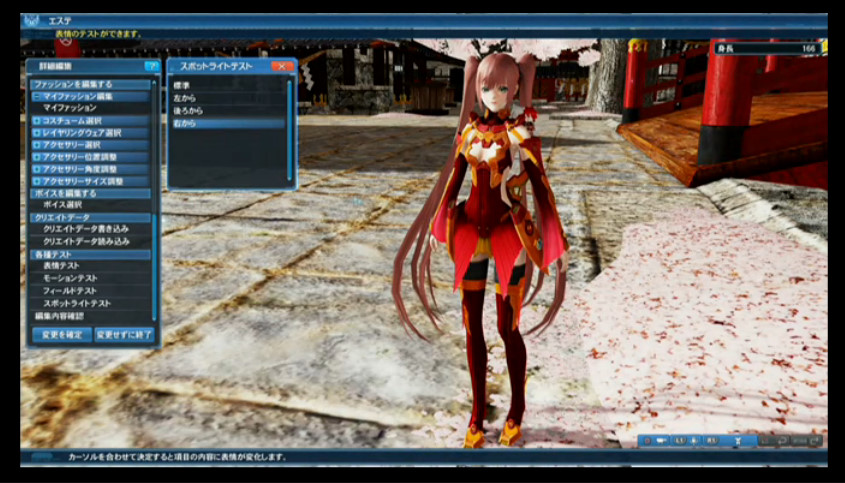
Task: Expand the レイヤリングウェア選択 section
Action: (x=37, y=133)
